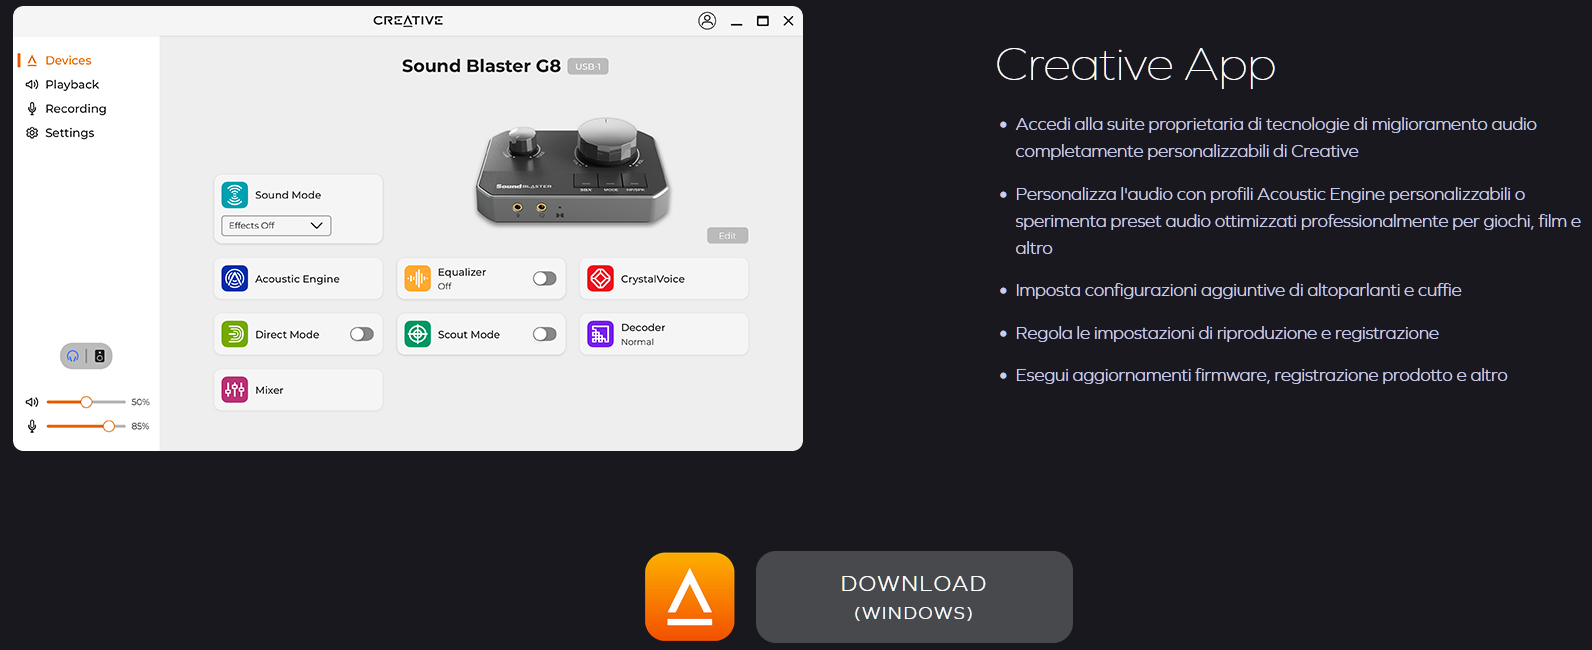Viewport: 1592px width, 650px height.
Task: Open the Acoustic Engine card
Action: 298,278
